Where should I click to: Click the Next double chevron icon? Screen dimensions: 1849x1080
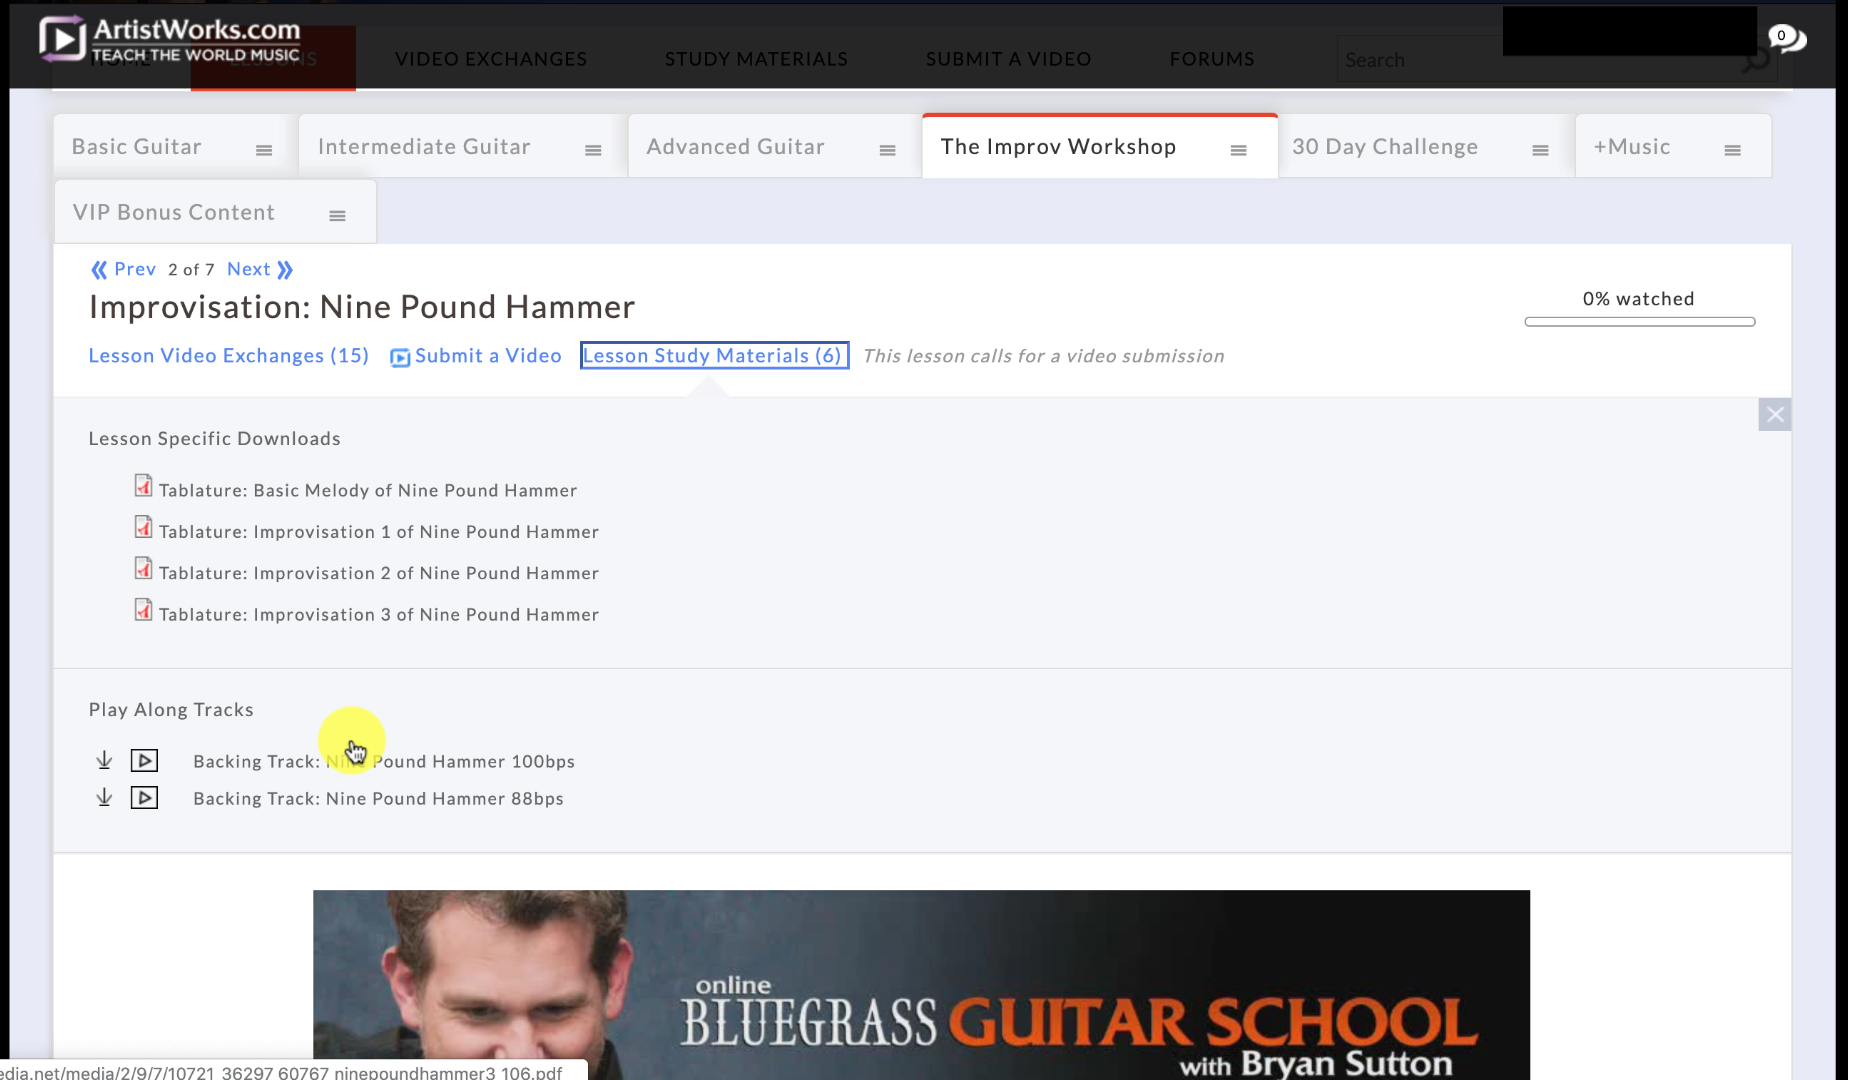[285, 270]
